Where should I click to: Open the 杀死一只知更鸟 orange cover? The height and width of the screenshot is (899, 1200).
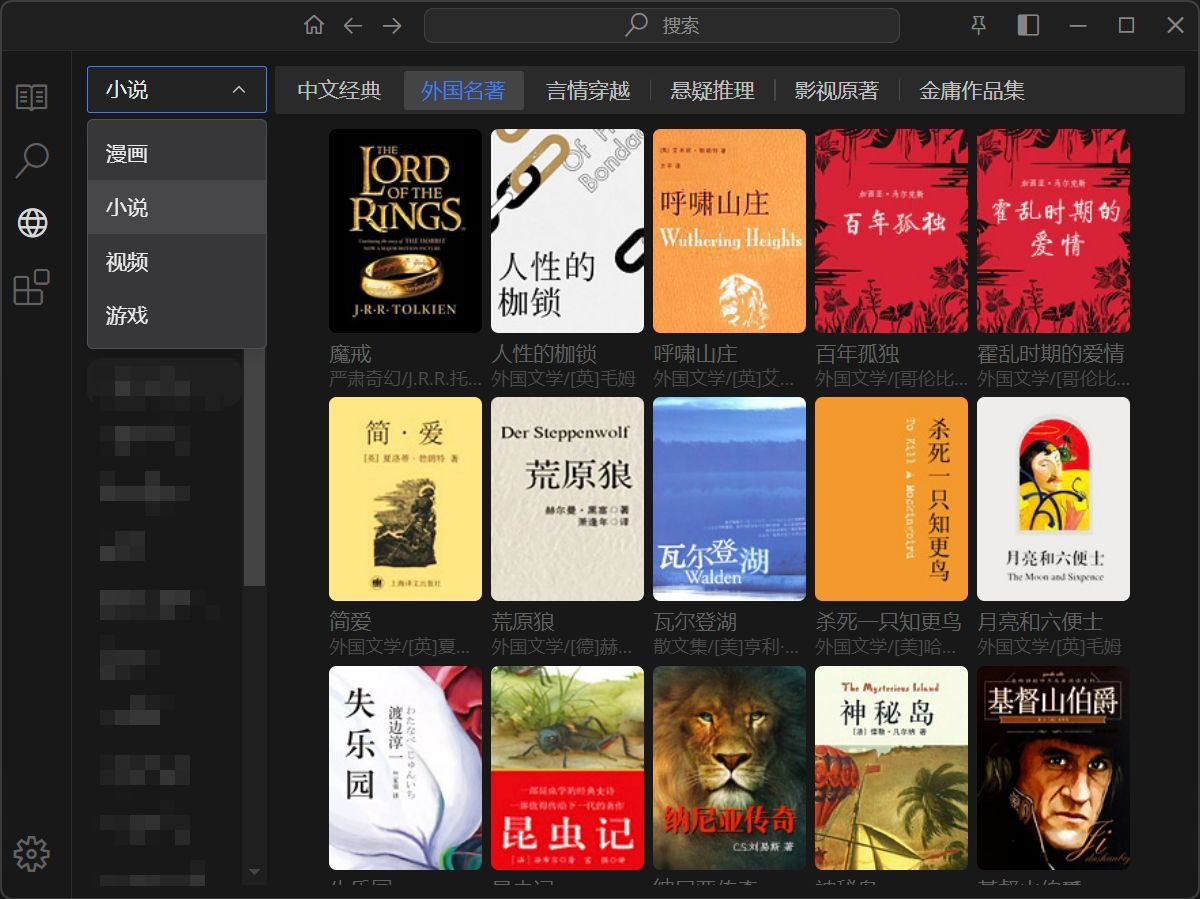point(891,499)
